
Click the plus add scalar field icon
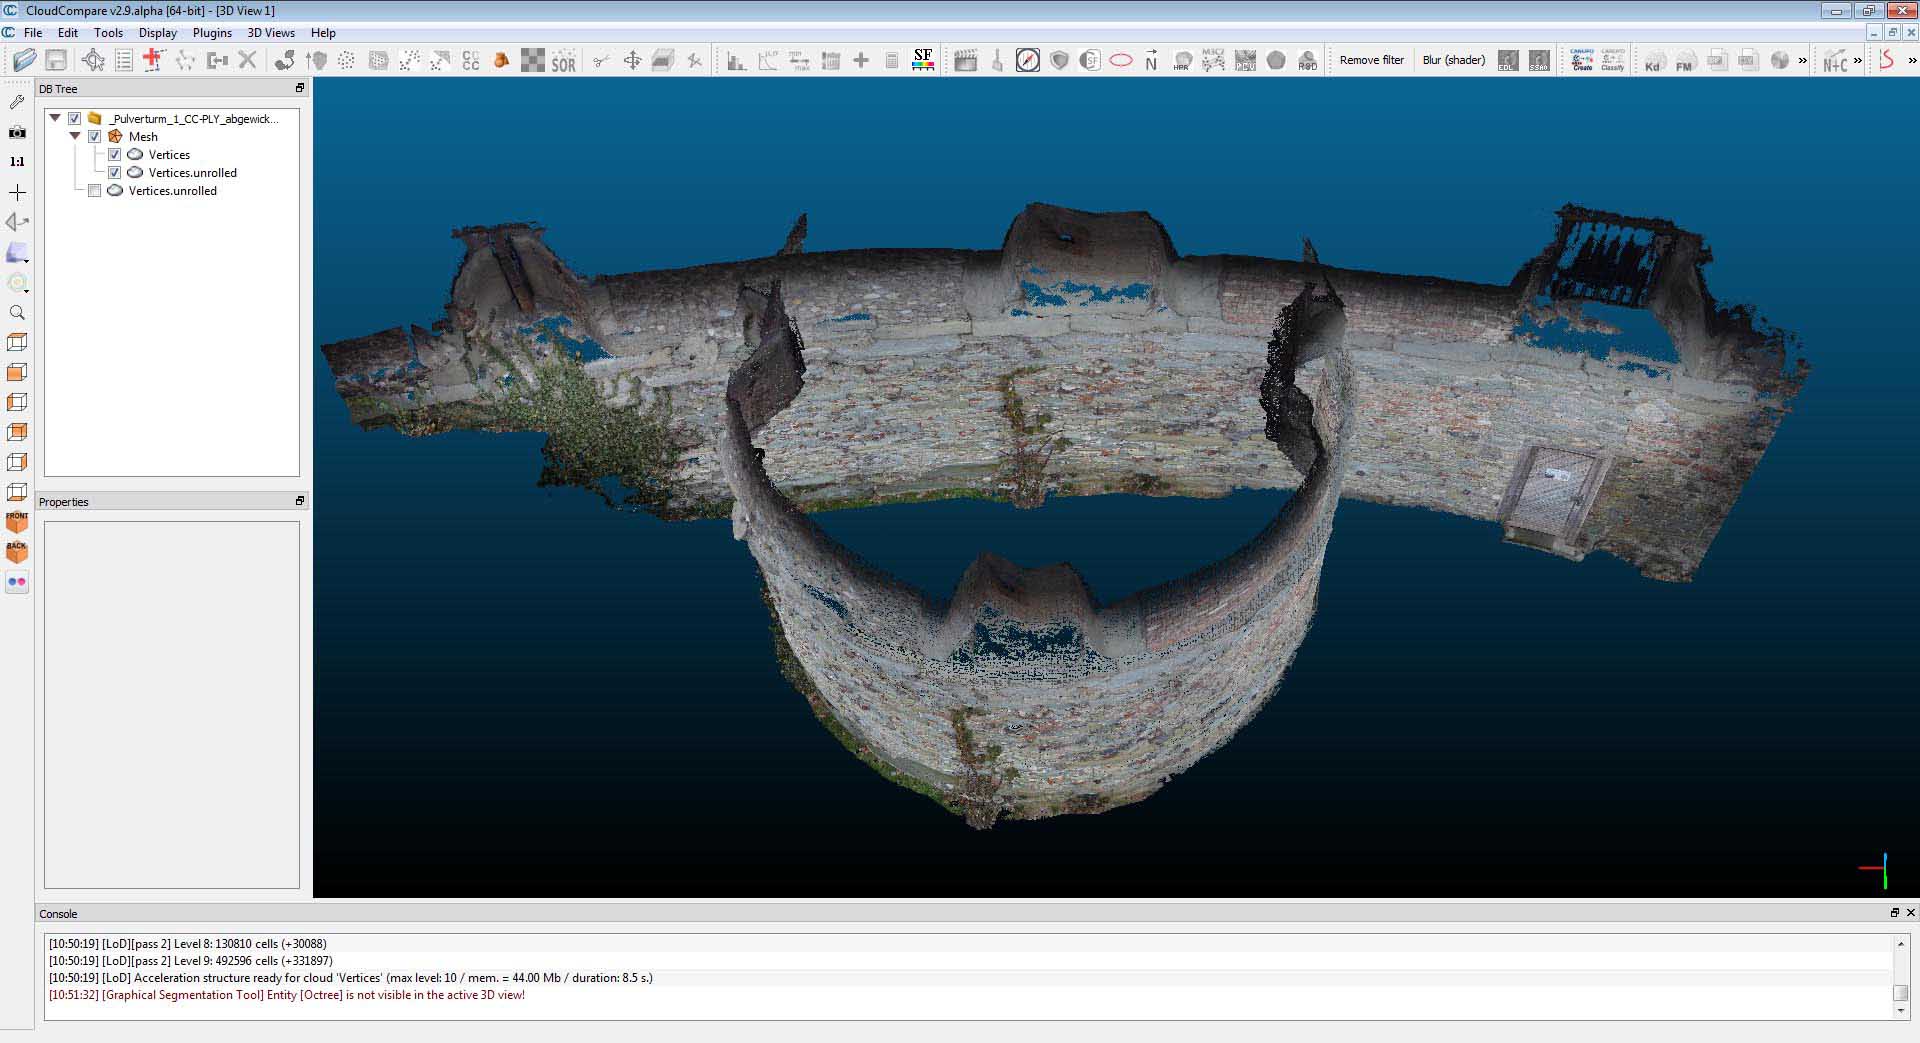(861, 61)
